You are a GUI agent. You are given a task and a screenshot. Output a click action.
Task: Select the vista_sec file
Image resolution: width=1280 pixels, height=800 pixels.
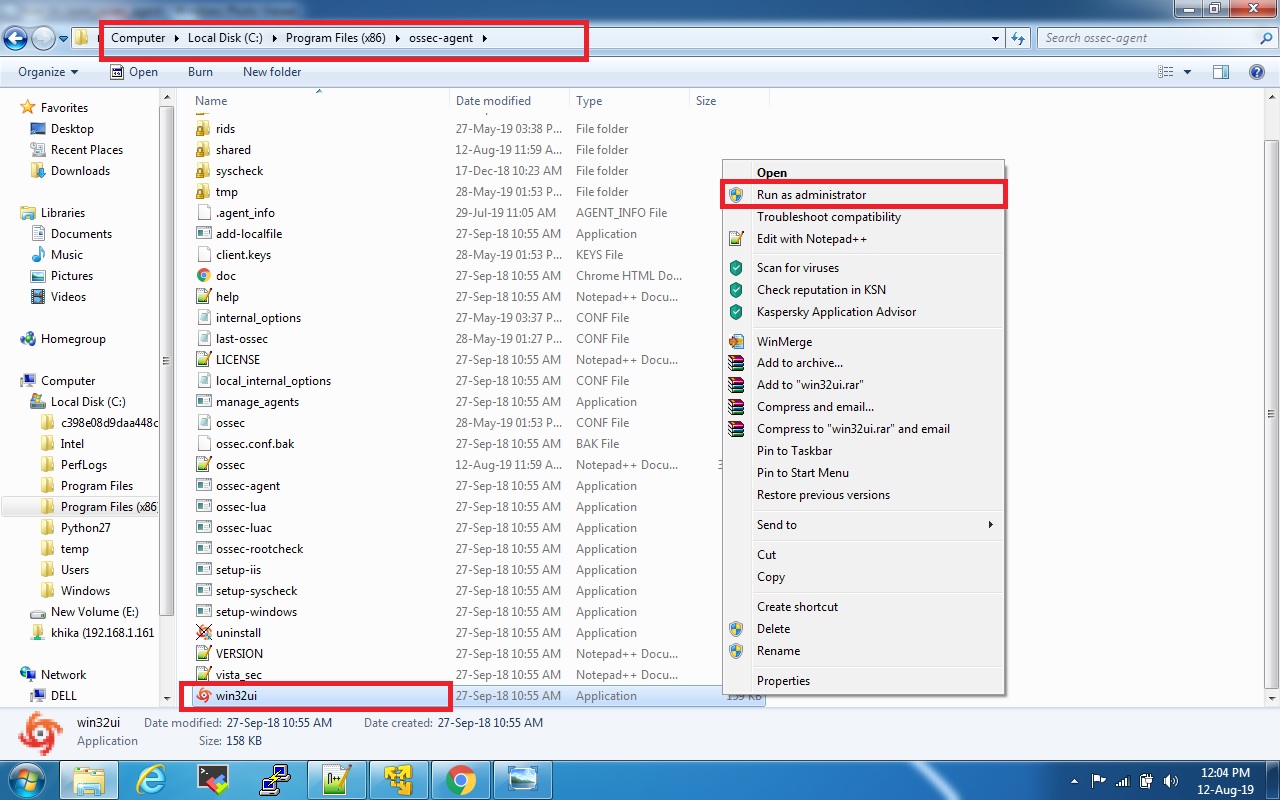[239, 675]
